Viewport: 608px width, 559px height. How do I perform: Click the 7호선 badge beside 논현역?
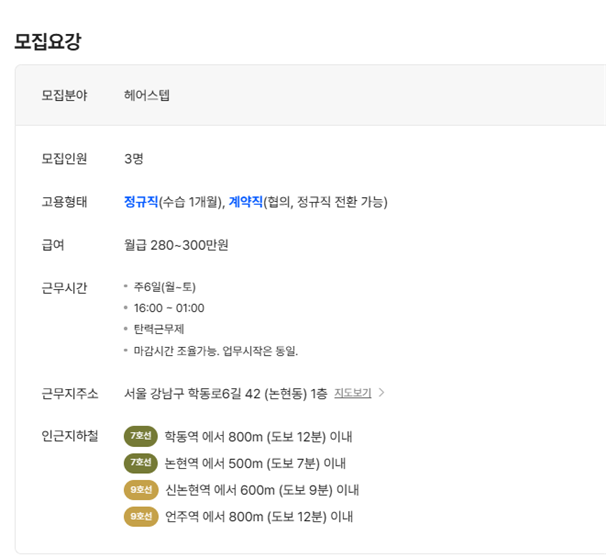coord(141,463)
